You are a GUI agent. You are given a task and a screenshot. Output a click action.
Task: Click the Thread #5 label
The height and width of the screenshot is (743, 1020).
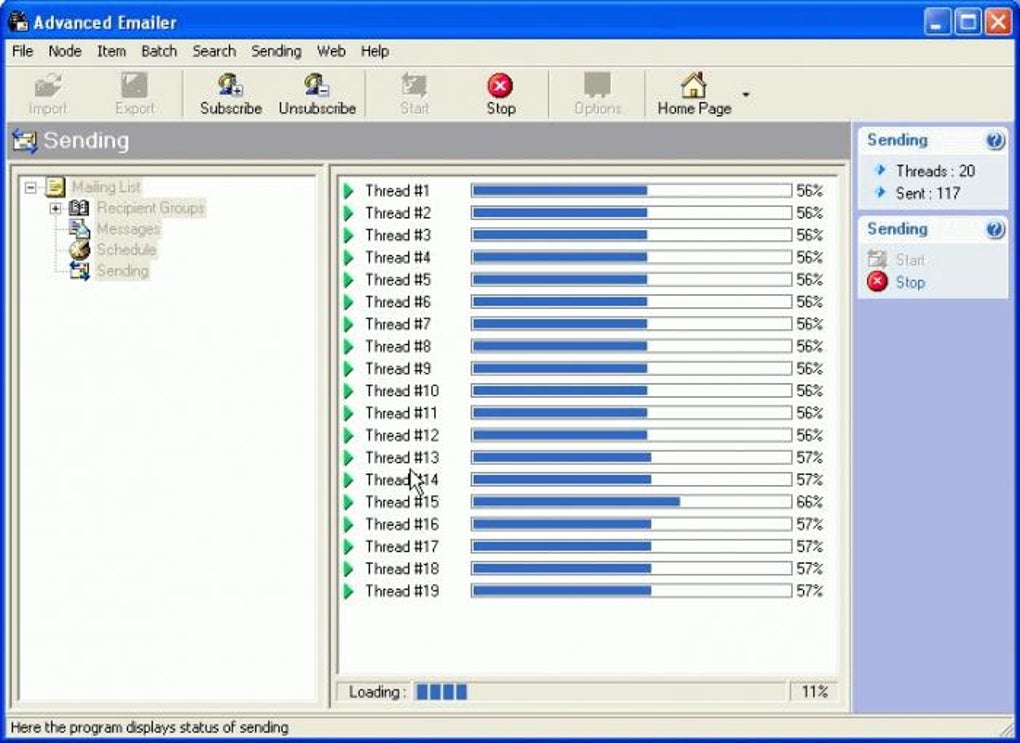click(x=397, y=280)
